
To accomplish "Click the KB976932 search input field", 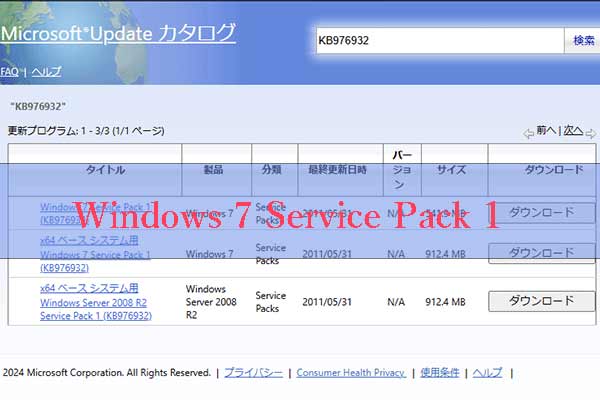I will pyautogui.click(x=440, y=40).
